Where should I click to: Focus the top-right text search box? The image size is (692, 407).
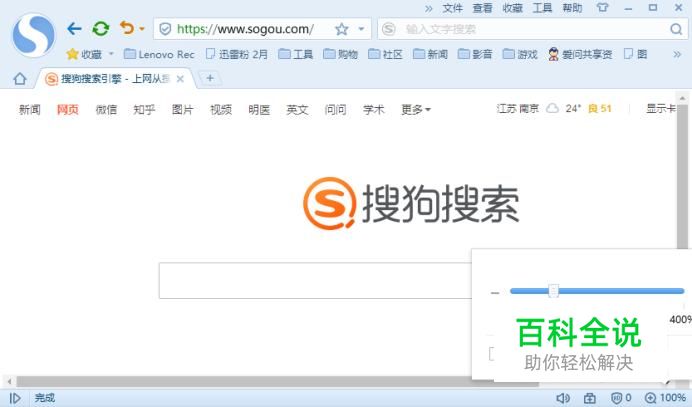tap(534, 29)
